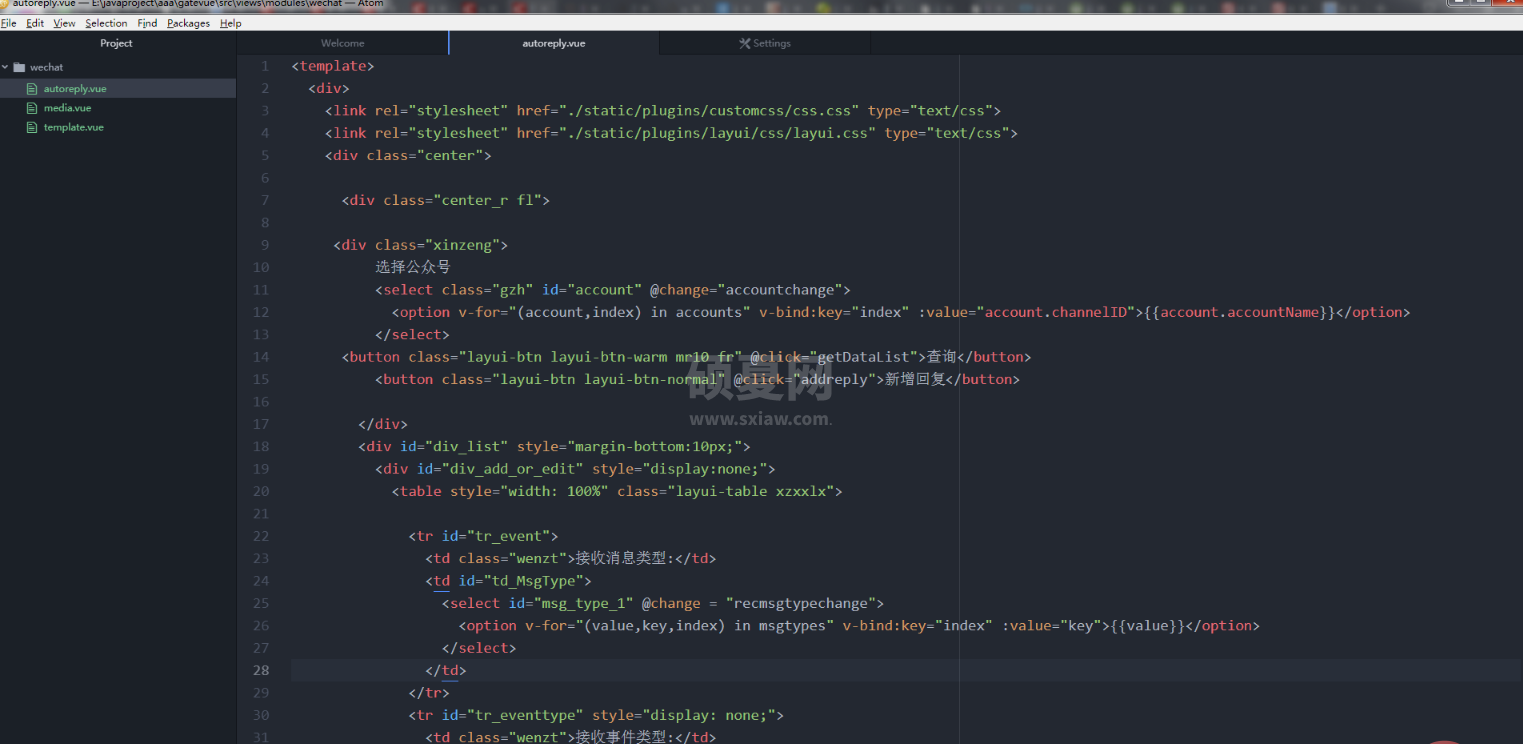Image resolution: width=1523 pixels, height=744 pixels.
Task: Click {{value}} text on line 26
Action: click(1148, 625)
